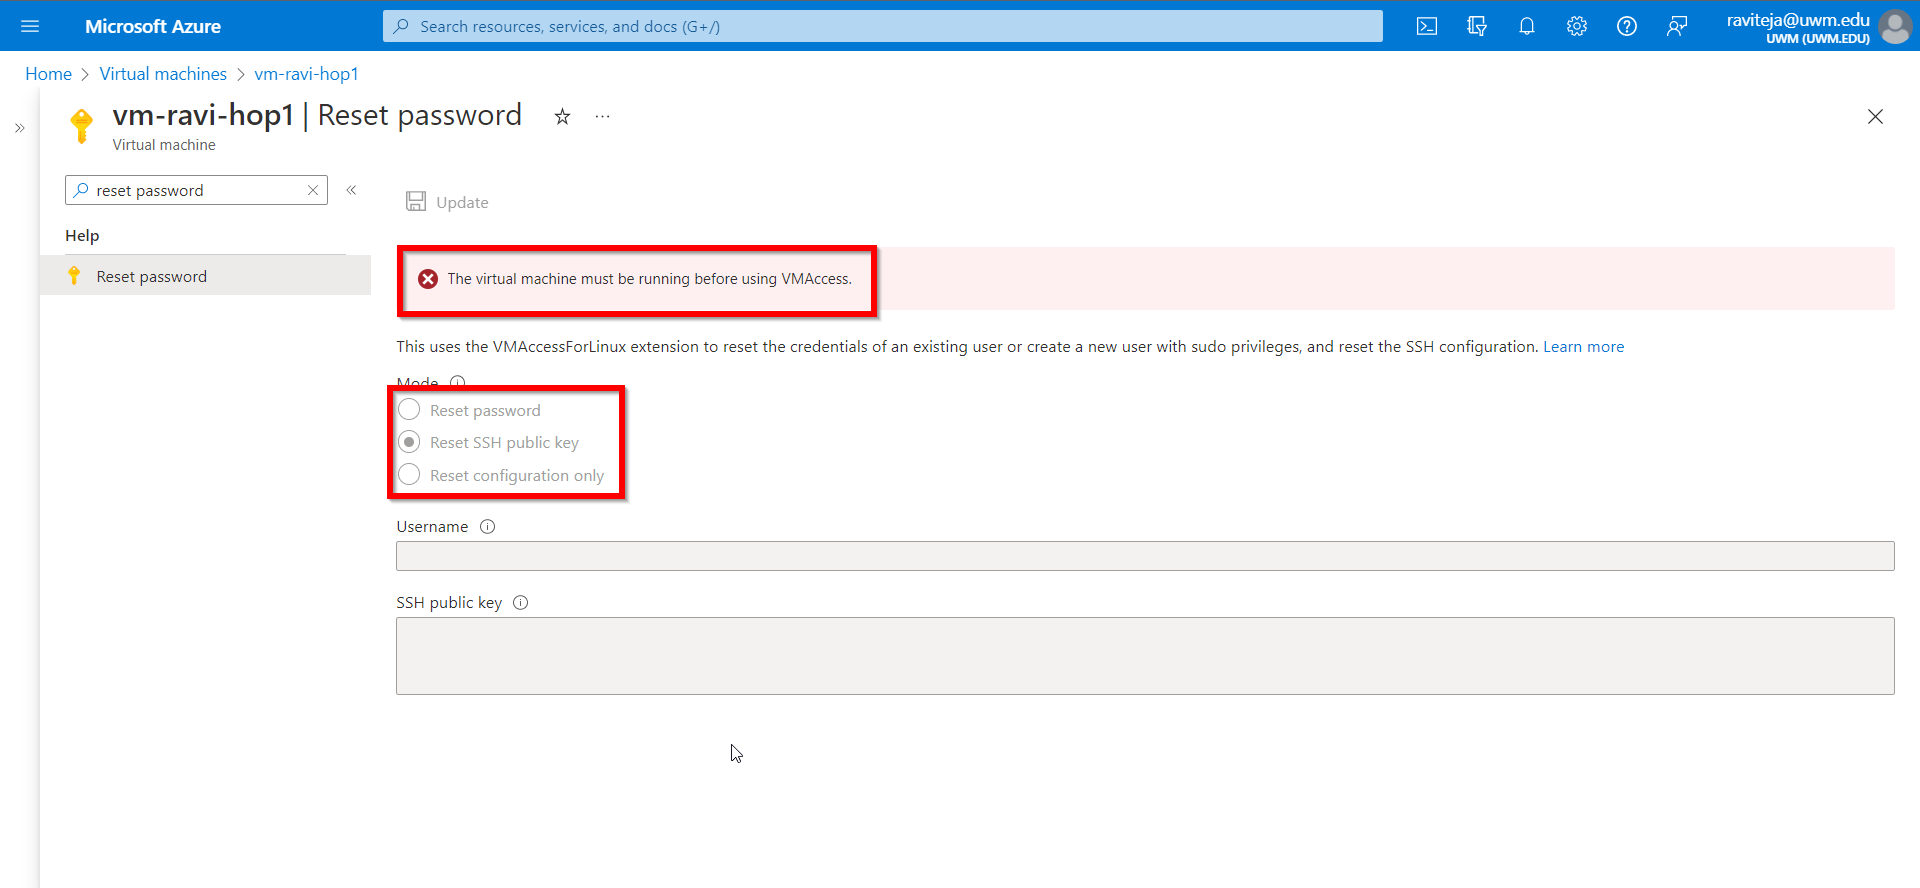Click the red error status icon
The height and width of the screenshot is (888, 1920).
click(428, 279)
